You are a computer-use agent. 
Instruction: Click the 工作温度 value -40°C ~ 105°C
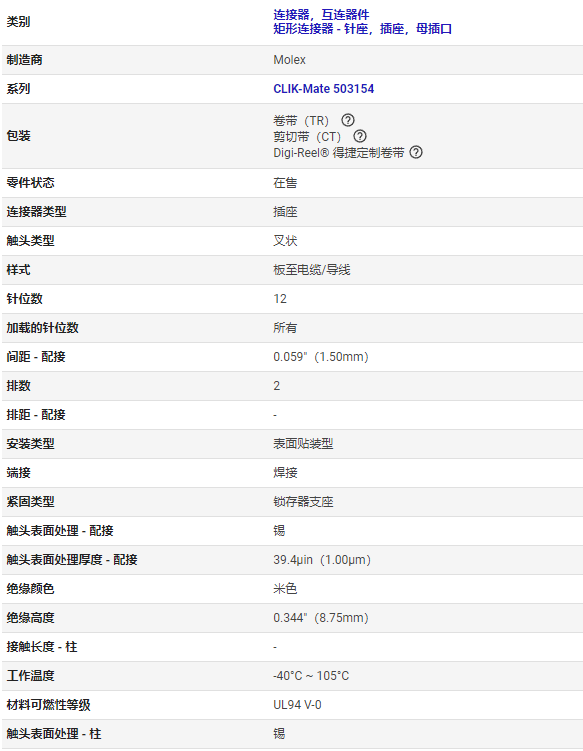pos(311,675)
